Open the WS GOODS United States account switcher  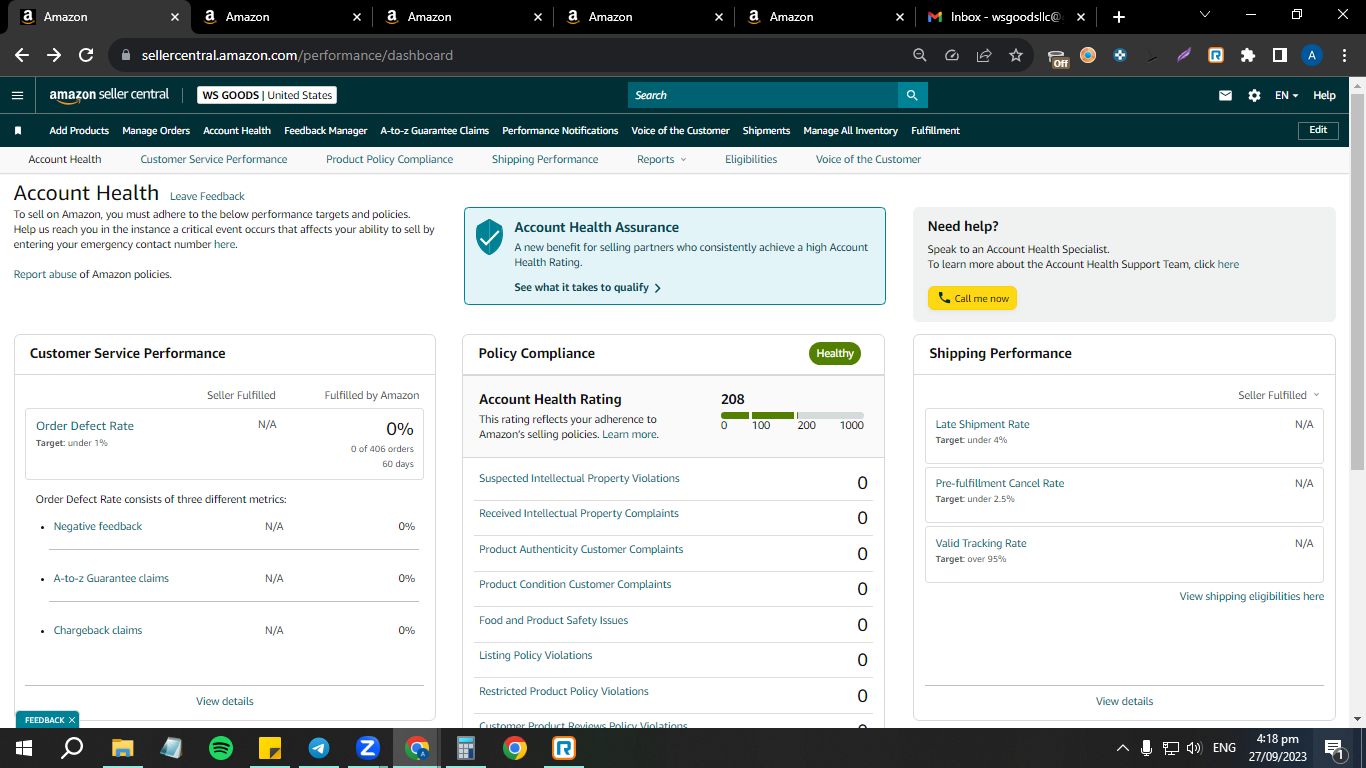tap(267, 95)
